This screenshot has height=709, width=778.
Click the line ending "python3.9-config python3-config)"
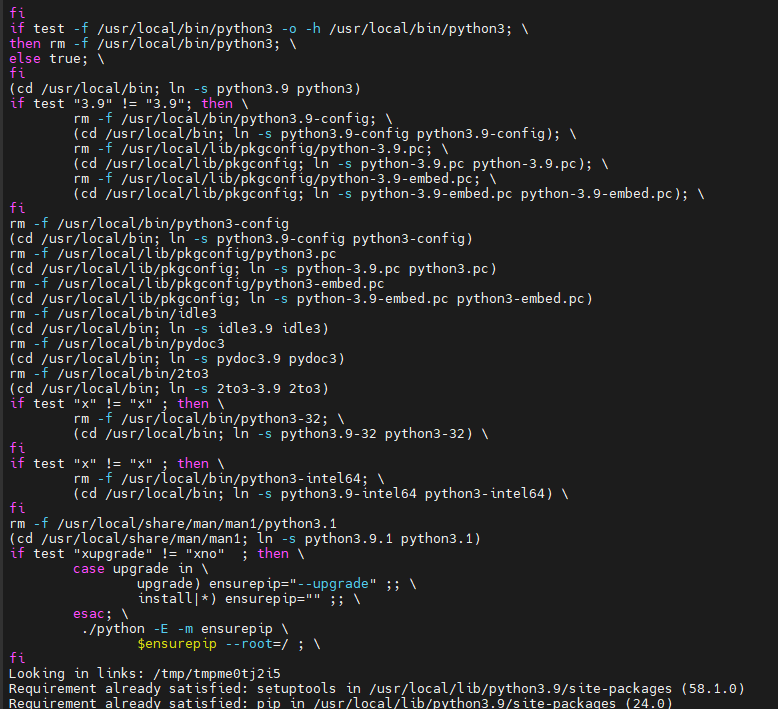pos(241,239)
